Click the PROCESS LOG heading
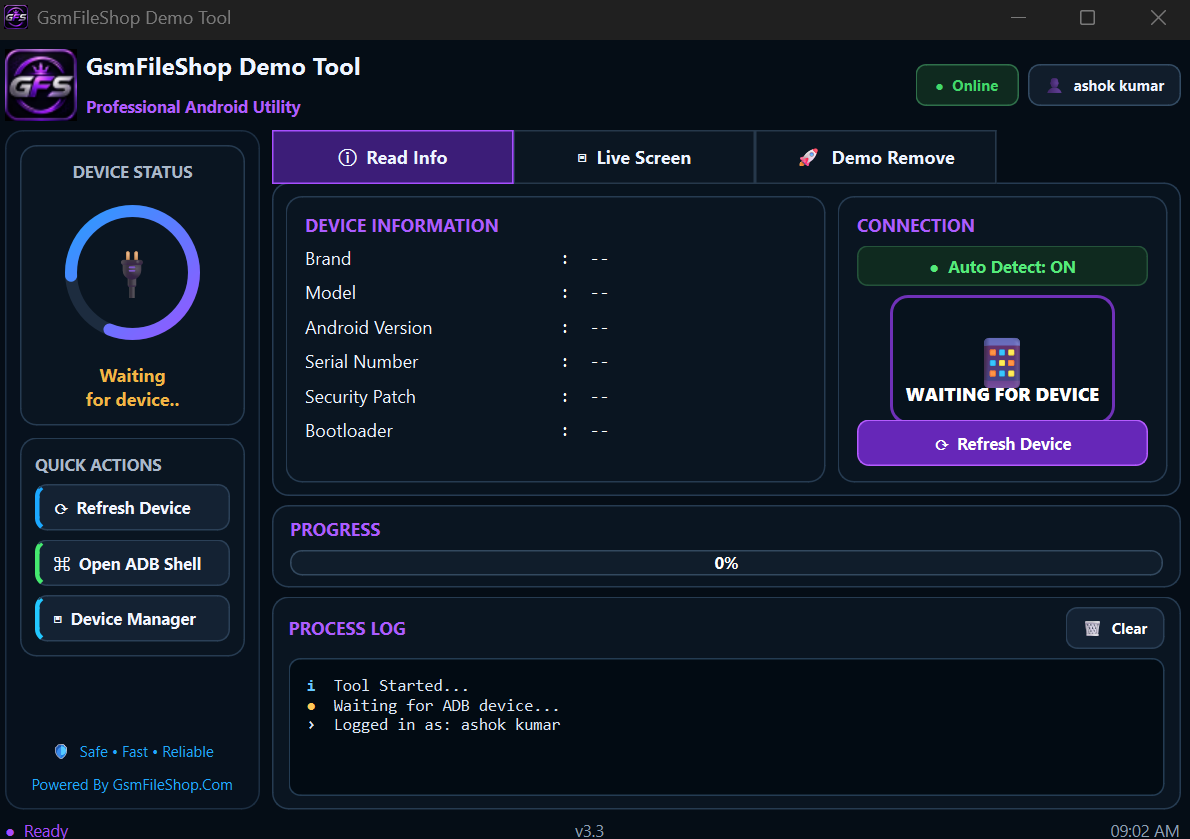 [347, 628]
